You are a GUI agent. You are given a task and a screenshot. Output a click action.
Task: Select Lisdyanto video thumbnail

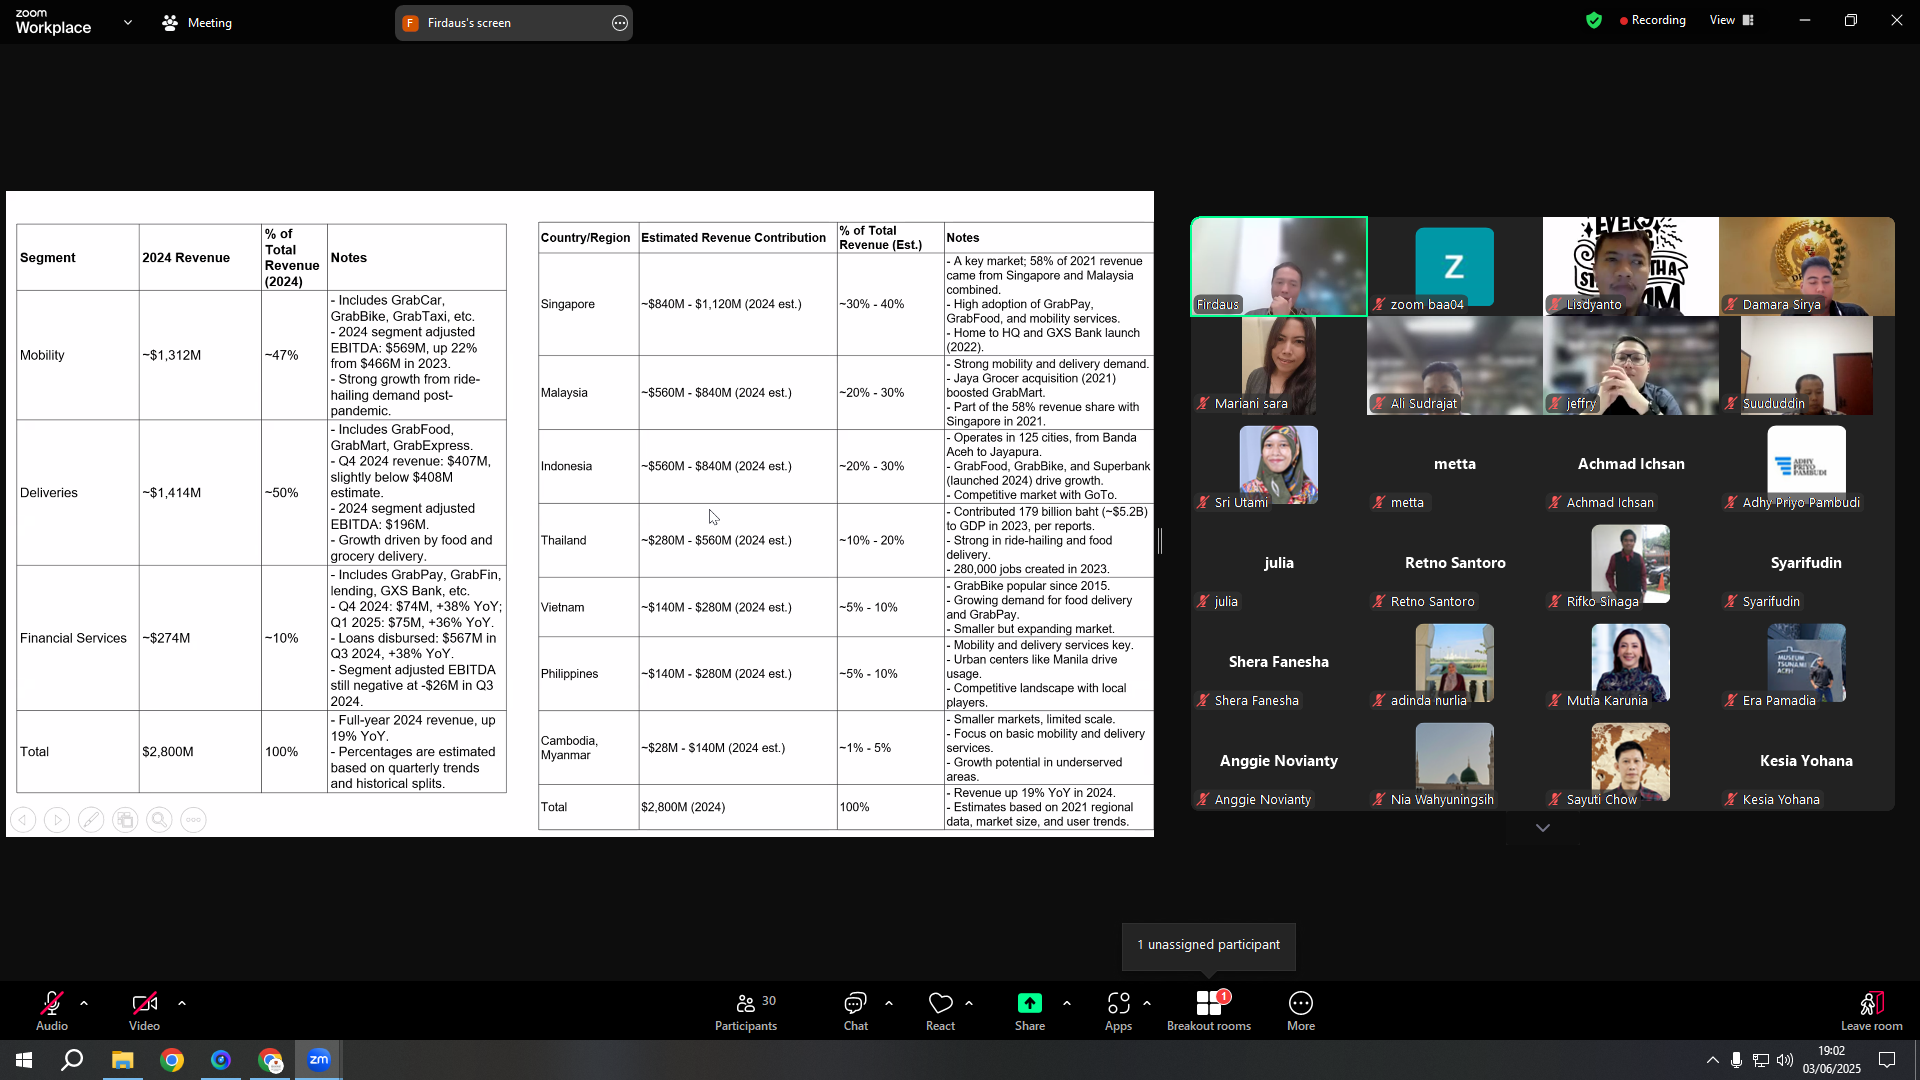coord(1631,267)
